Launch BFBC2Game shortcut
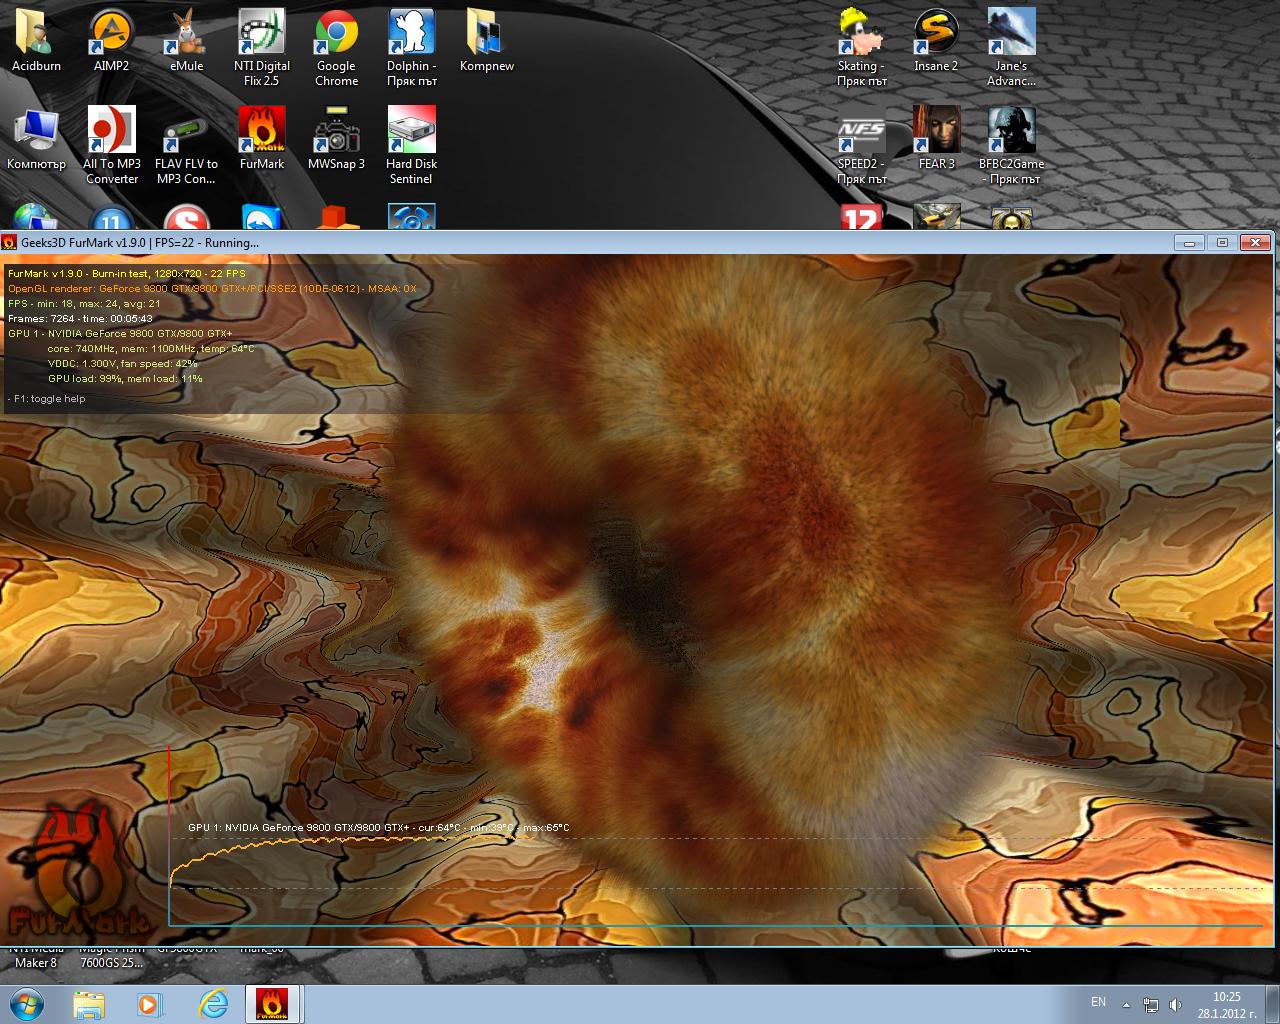This screenshot has width=1280, height=1024. coord(1011,145)
